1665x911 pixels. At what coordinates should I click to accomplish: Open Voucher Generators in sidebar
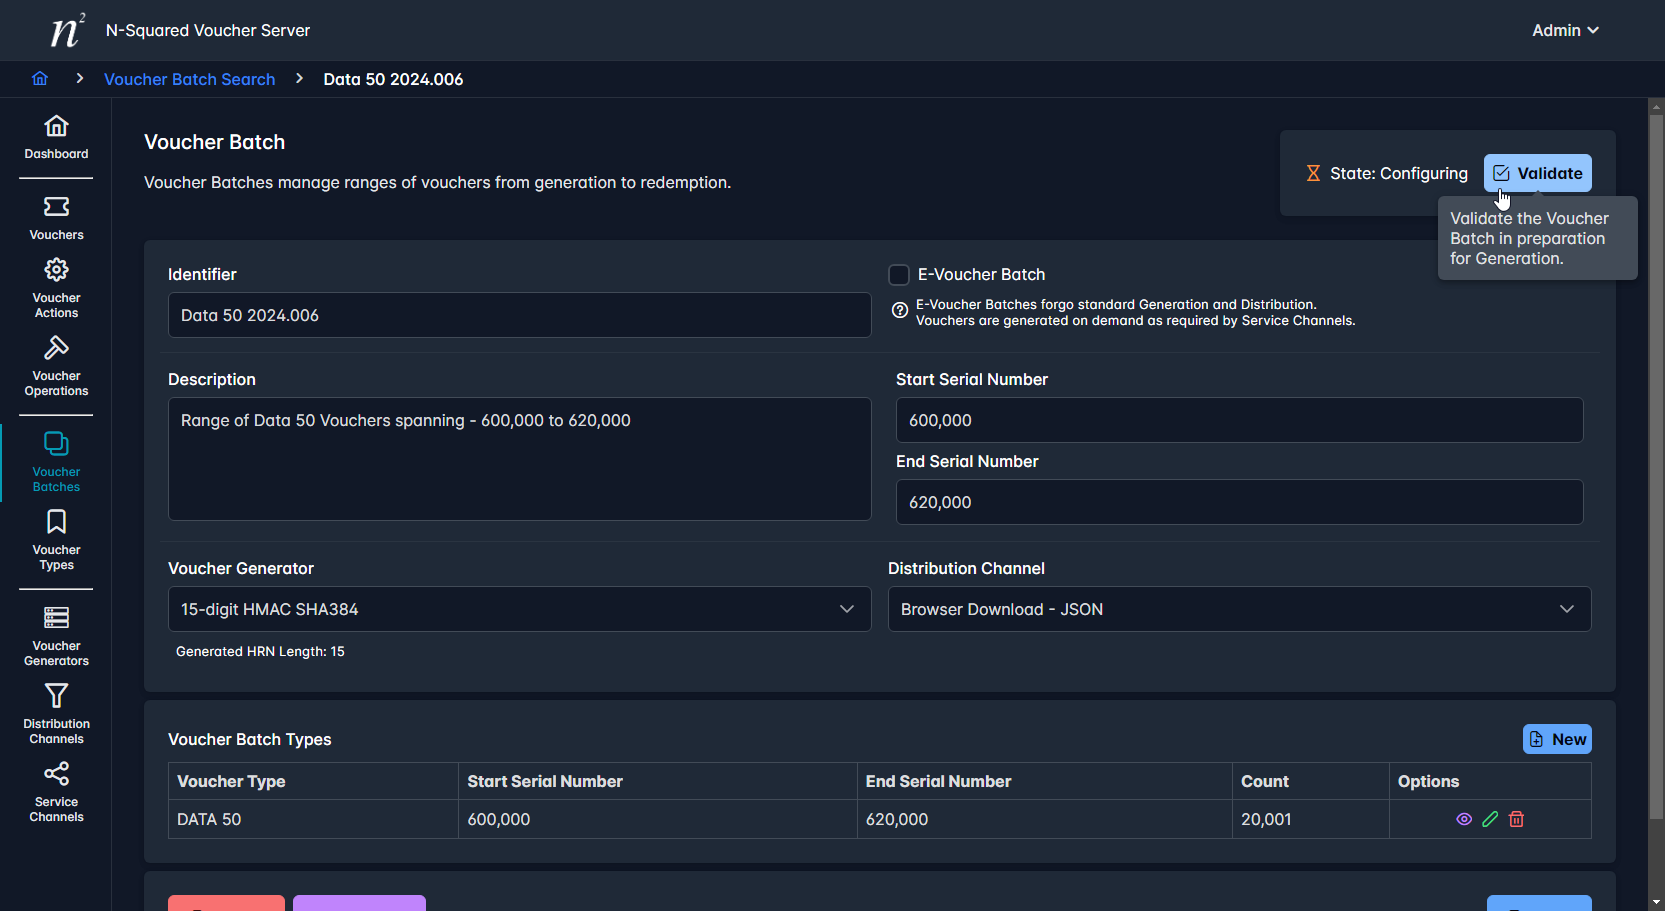[x=56, y=636]
